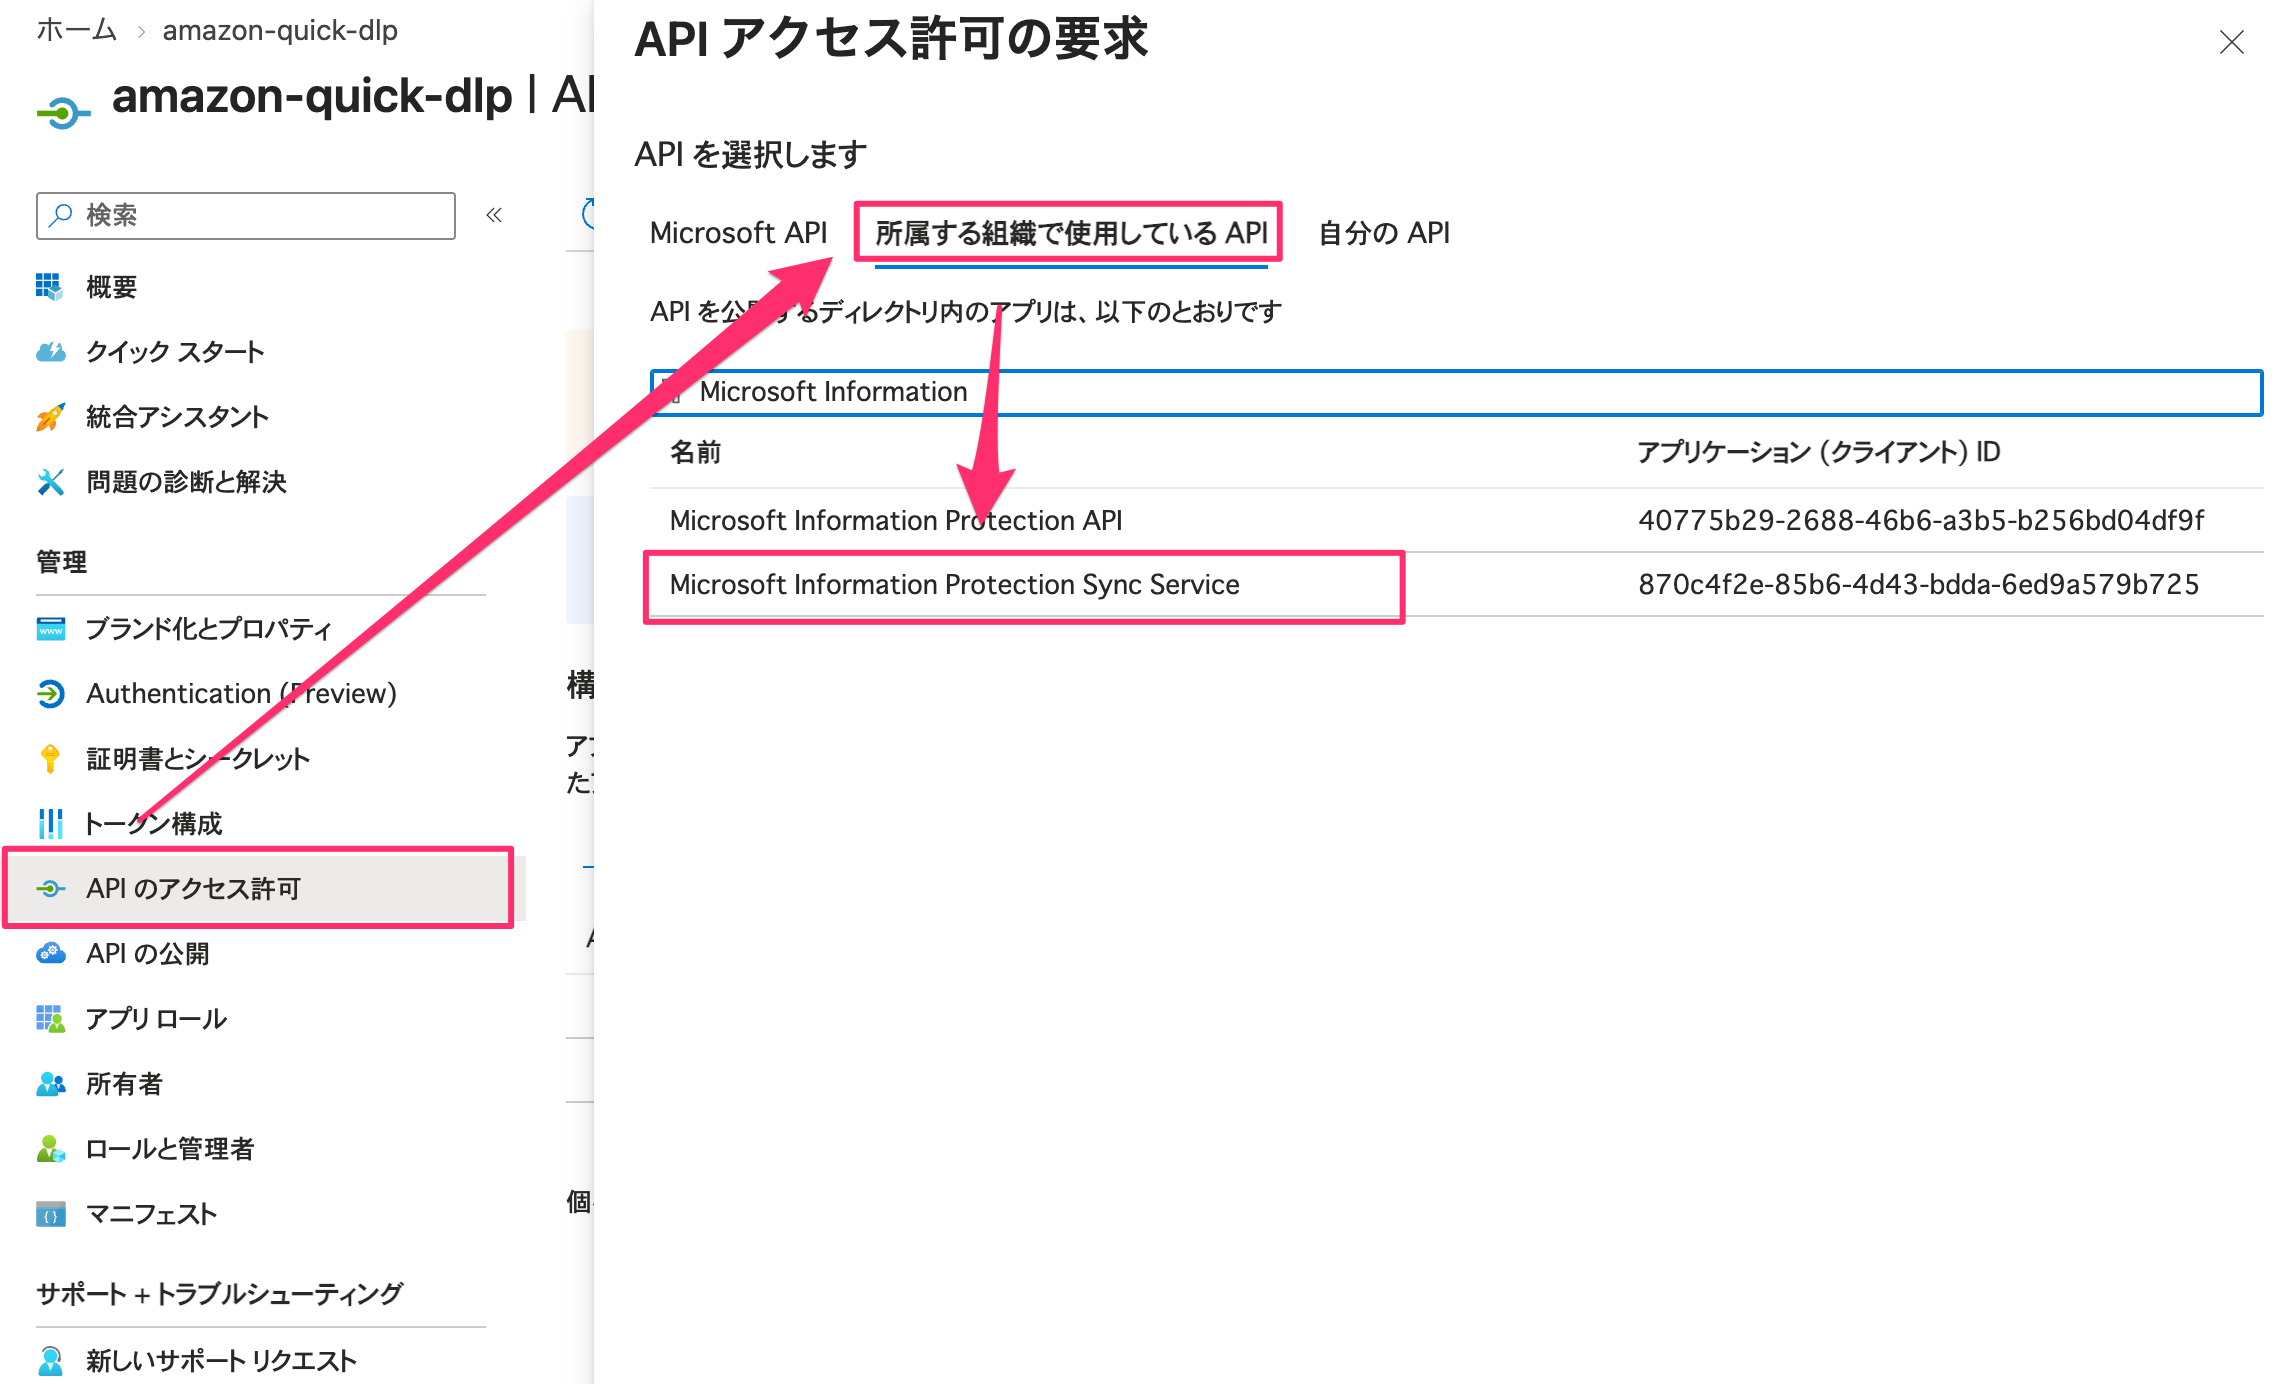Viewport: 2288px width, 1384px height.
Task: Click the 統合アシスタント rocket icon
Action: tap(50, 417)
